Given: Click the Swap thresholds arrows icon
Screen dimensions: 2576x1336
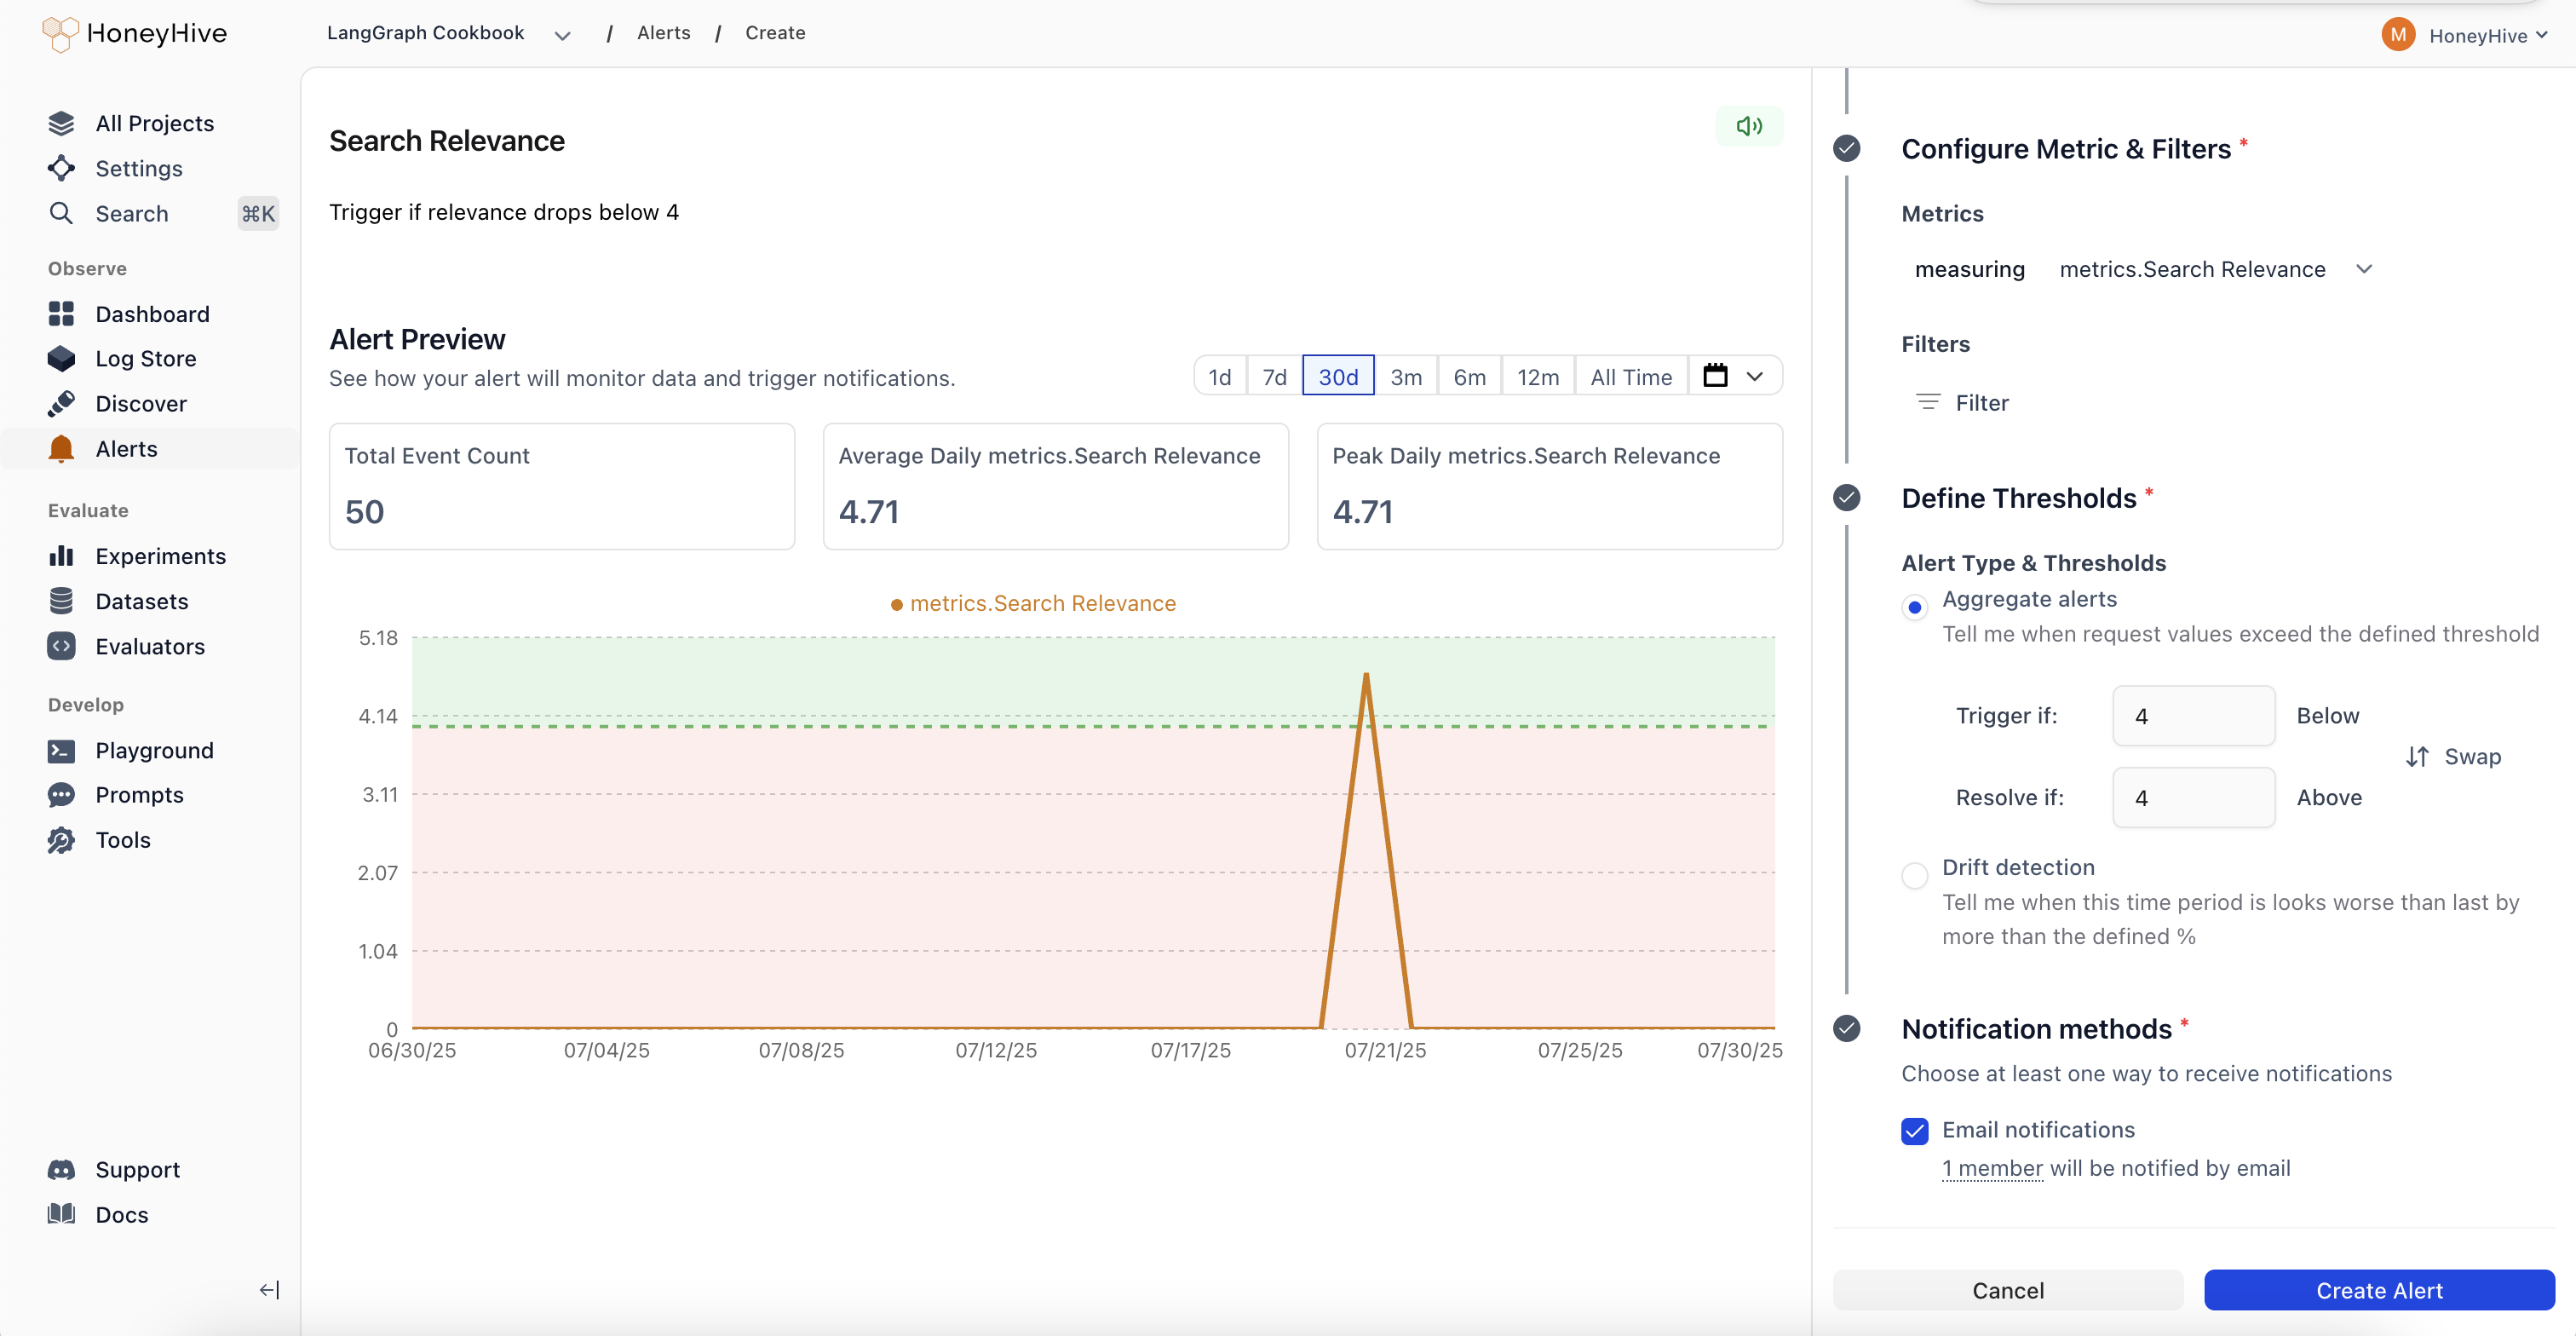Looking at the screenshot, I should pos(2417,757).
